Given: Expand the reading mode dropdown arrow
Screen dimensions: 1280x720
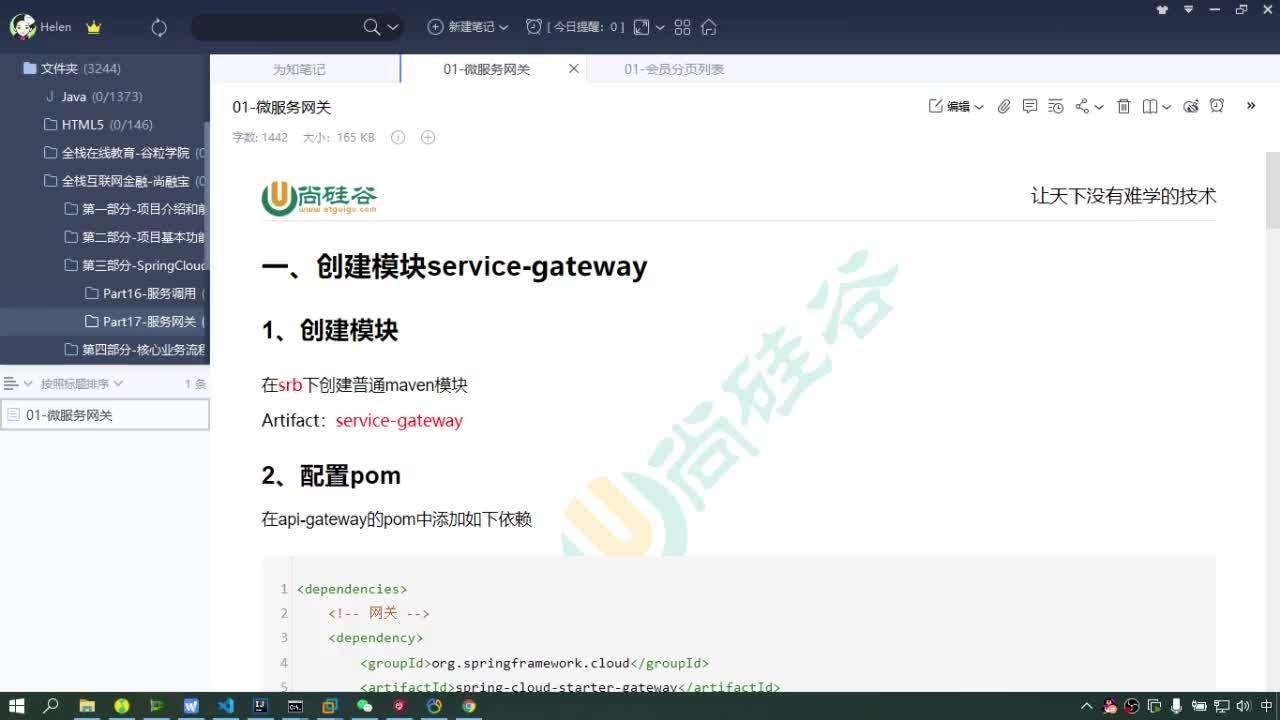Looking at the screenshot, I should pyautogui.click(x=1166, y=107).
